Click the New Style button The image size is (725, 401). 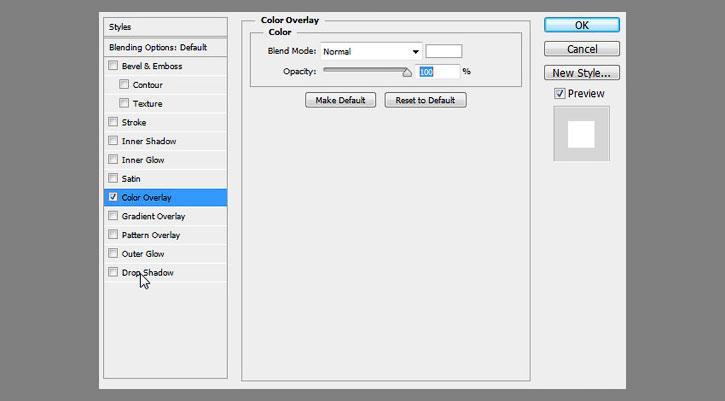click(x=582, y=73)
